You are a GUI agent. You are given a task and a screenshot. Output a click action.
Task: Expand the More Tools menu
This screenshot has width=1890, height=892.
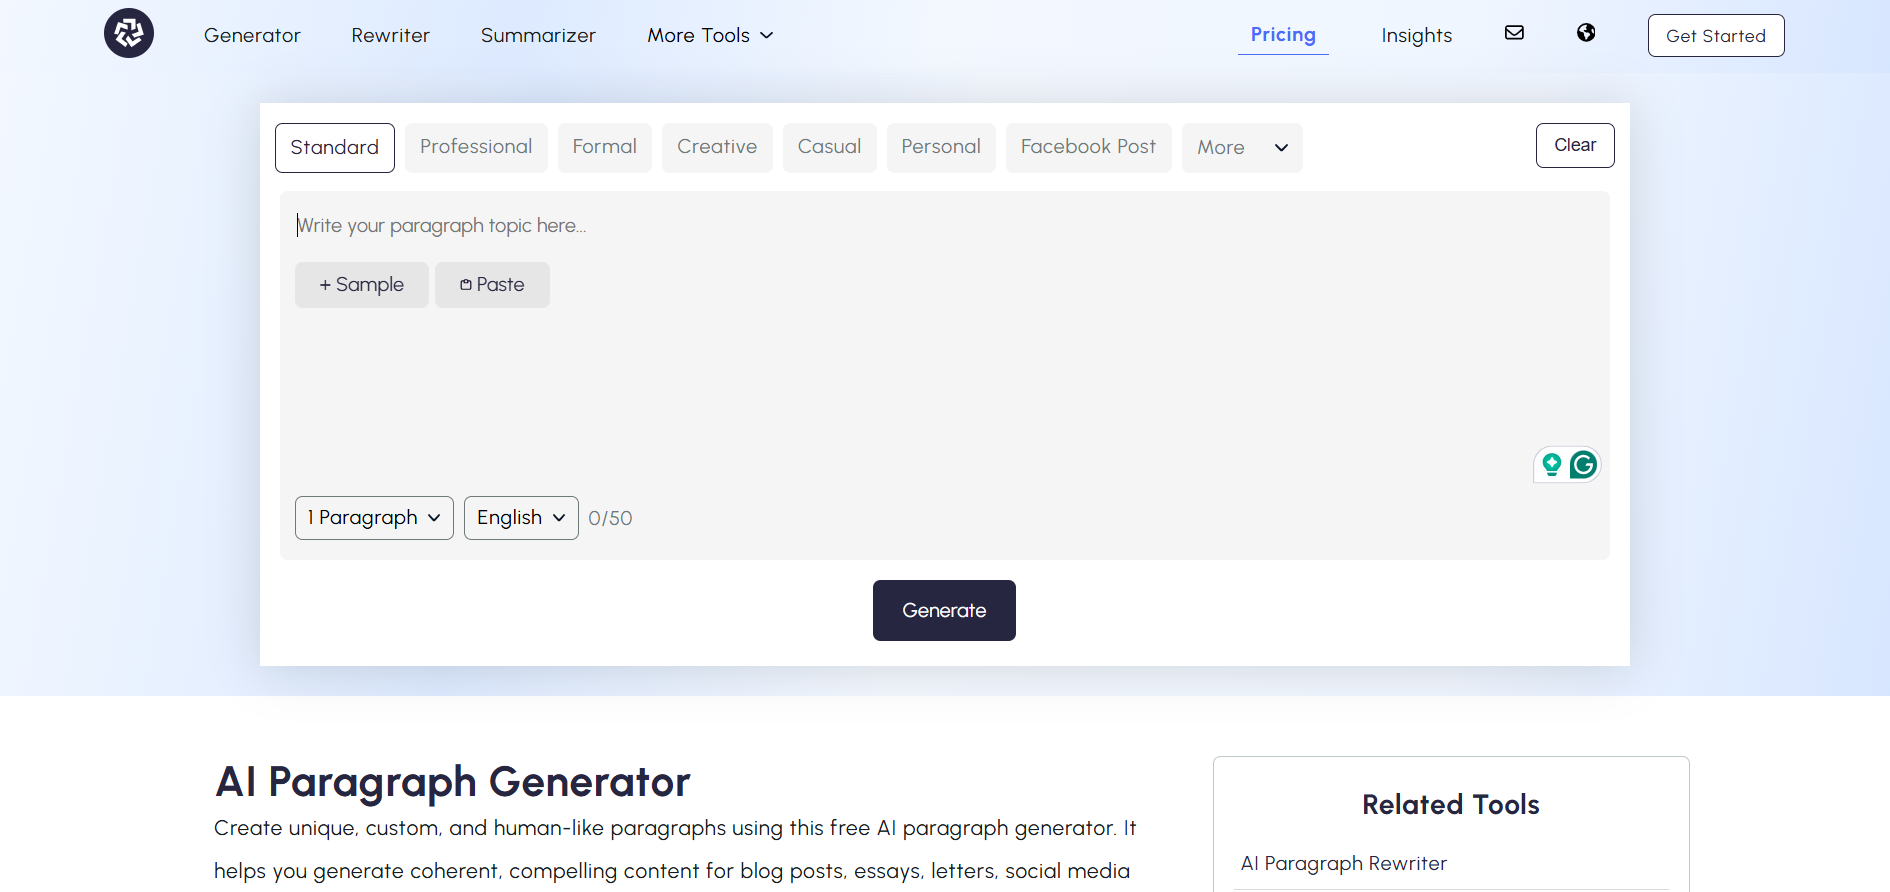coord(710,35)
